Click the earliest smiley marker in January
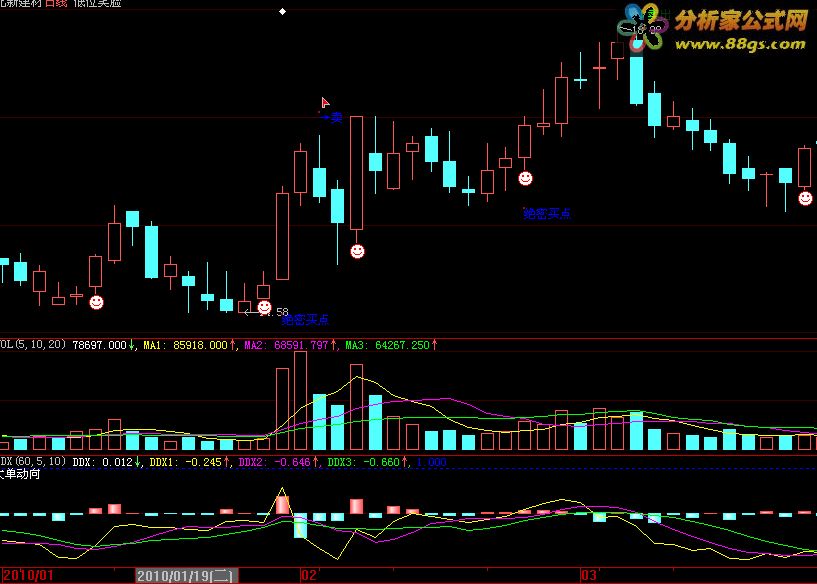 pyautogui.click(x=96, y=302)
